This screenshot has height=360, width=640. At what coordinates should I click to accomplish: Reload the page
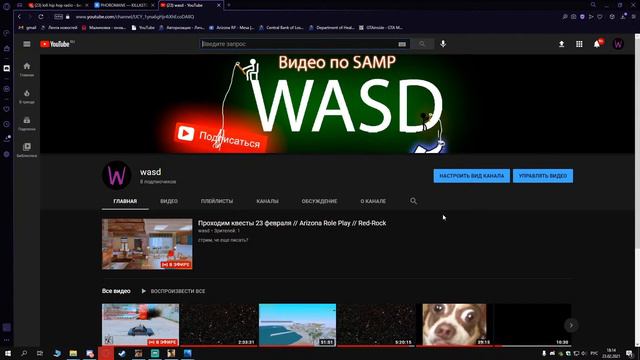(x=41, y=17)
